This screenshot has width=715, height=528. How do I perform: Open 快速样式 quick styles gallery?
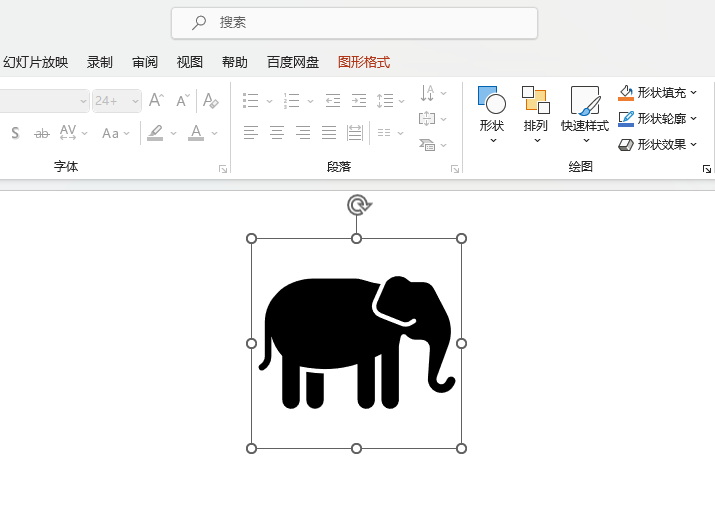(x=585, y=114)
